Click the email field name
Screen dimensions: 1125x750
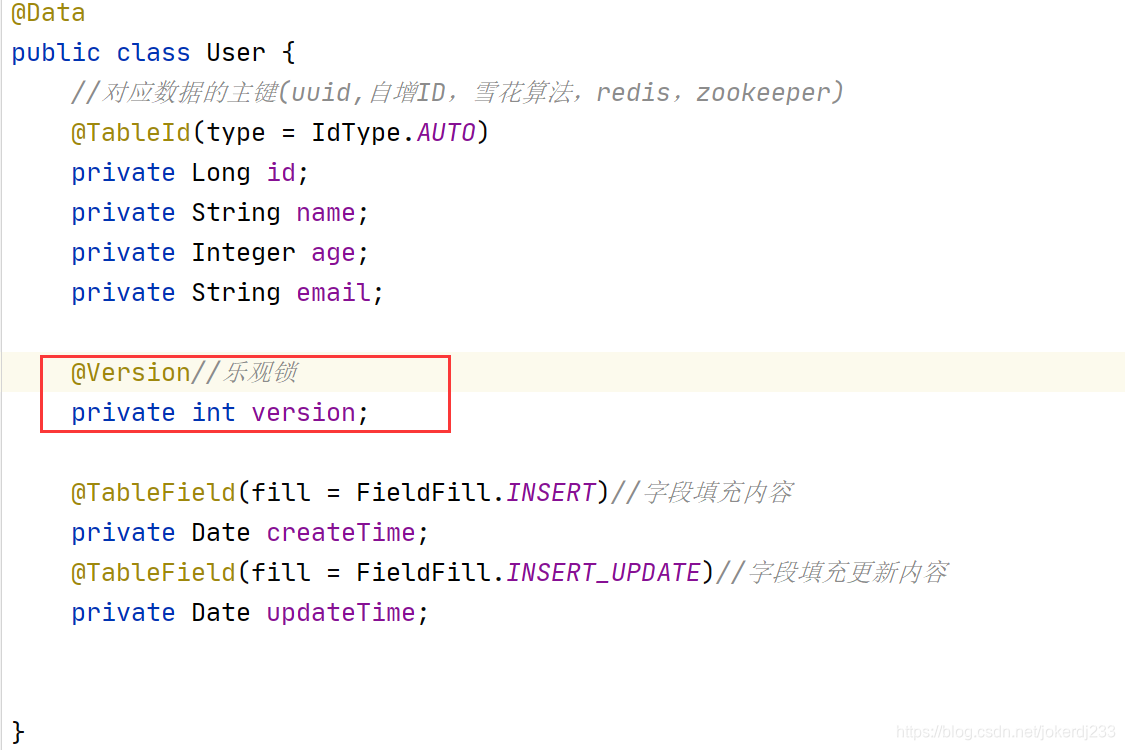pyautogui.click(x=334, y=293)
